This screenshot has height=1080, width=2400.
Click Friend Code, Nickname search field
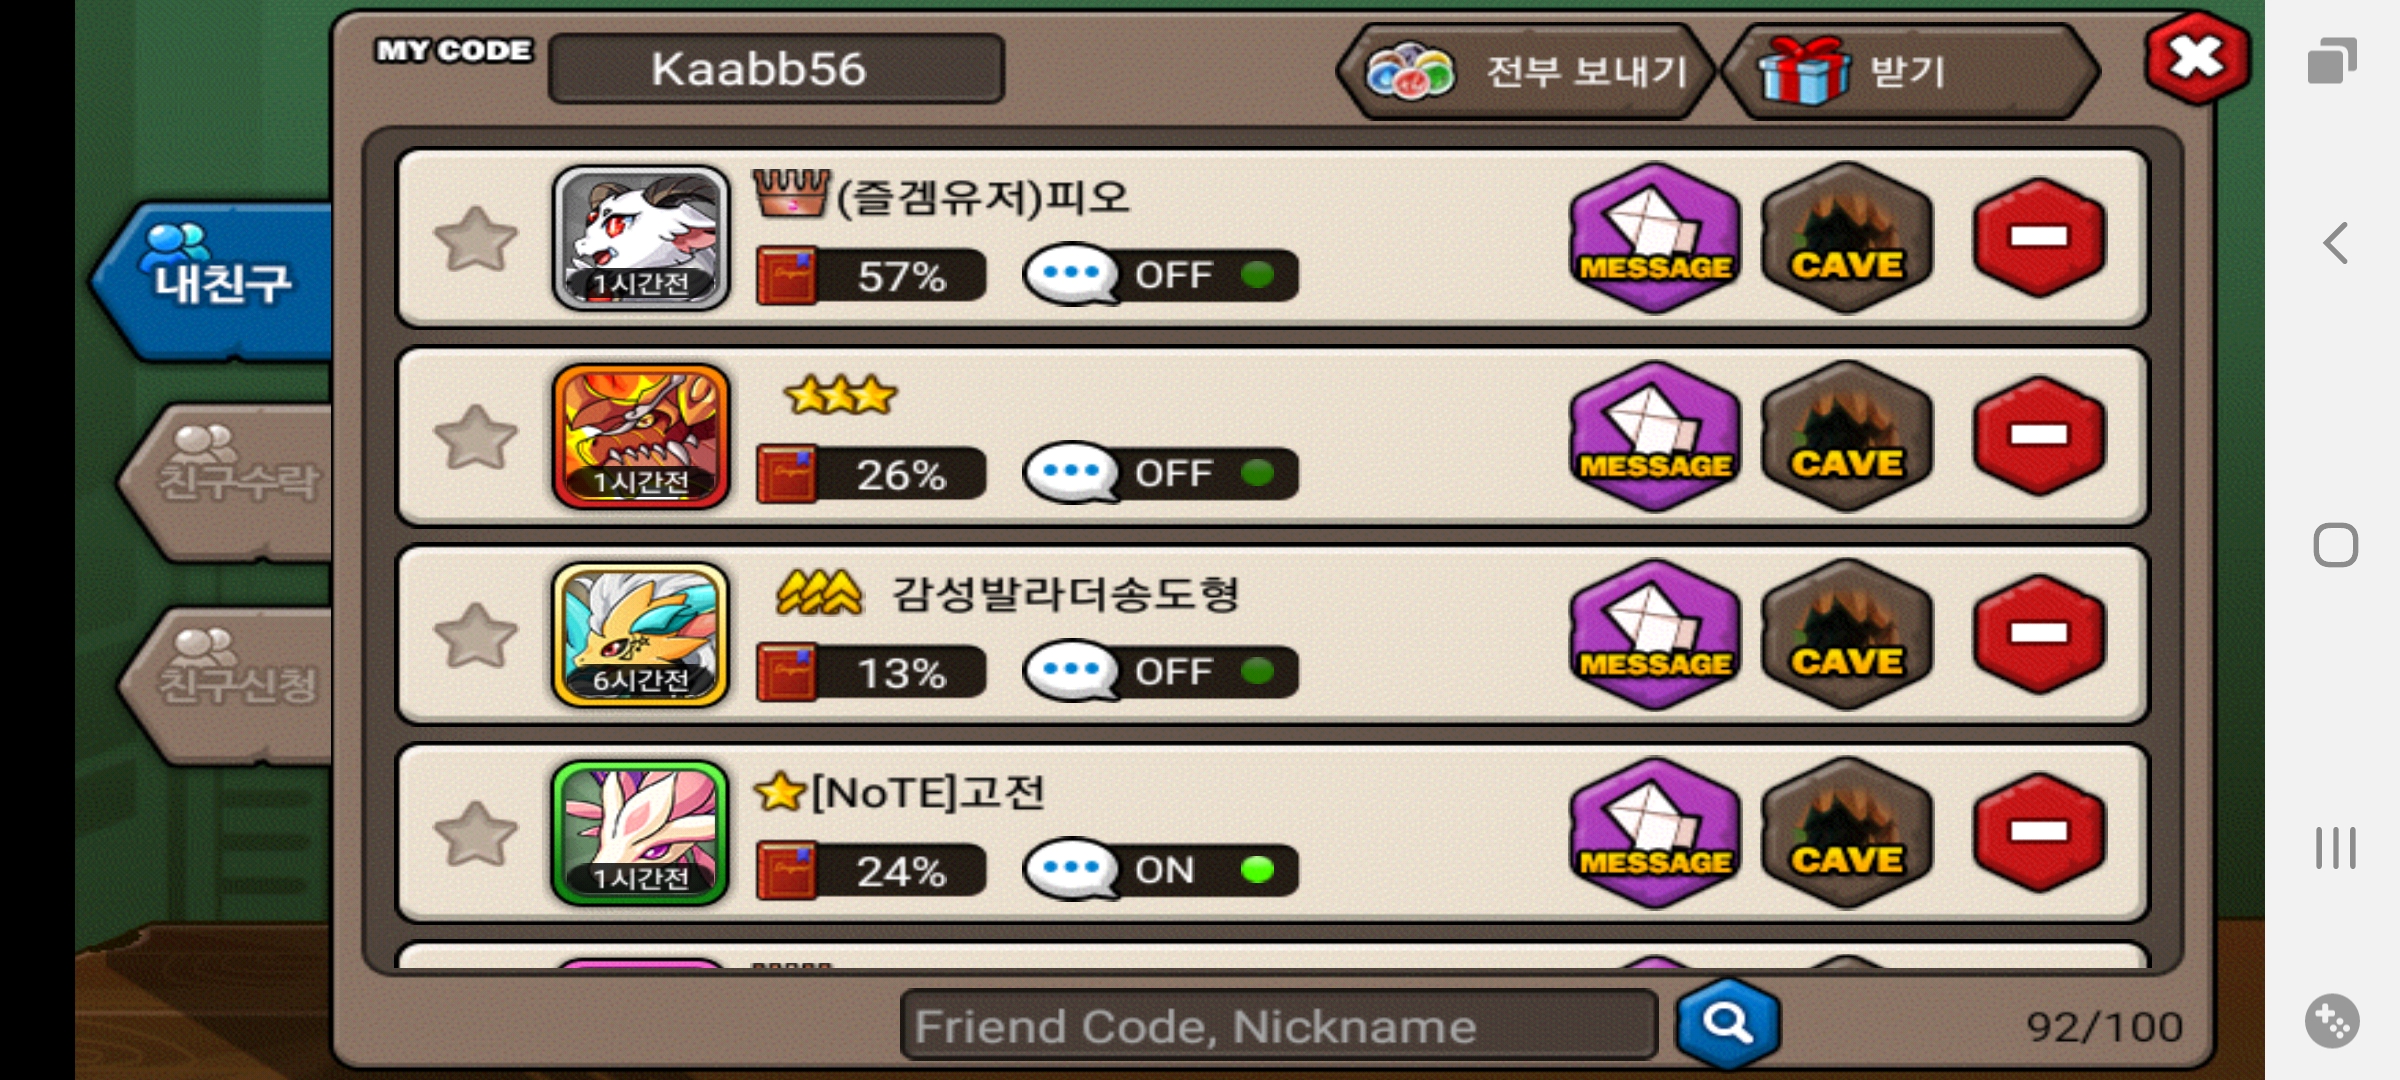(1280, 1026)
